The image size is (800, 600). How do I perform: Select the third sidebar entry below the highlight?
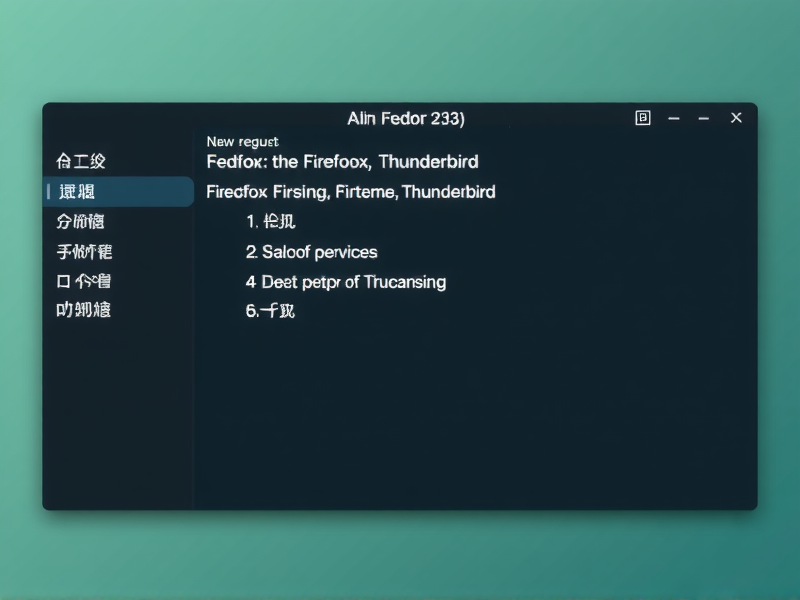pyautogui.click(x=83, y=221)
